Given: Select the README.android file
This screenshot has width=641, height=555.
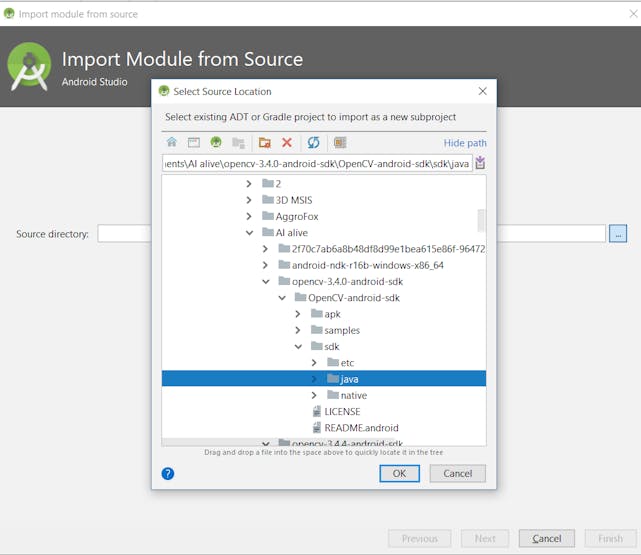Looking at the screenshot, I should point(361,428).
